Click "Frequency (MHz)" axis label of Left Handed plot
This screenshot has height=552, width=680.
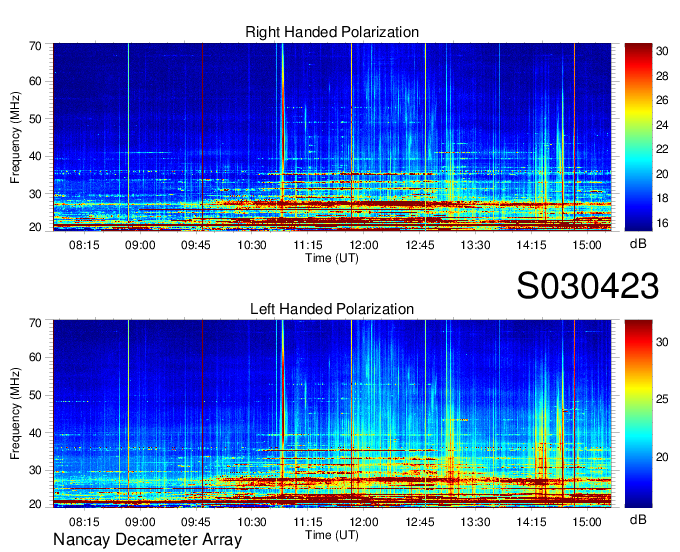click(x=15, y=414)
